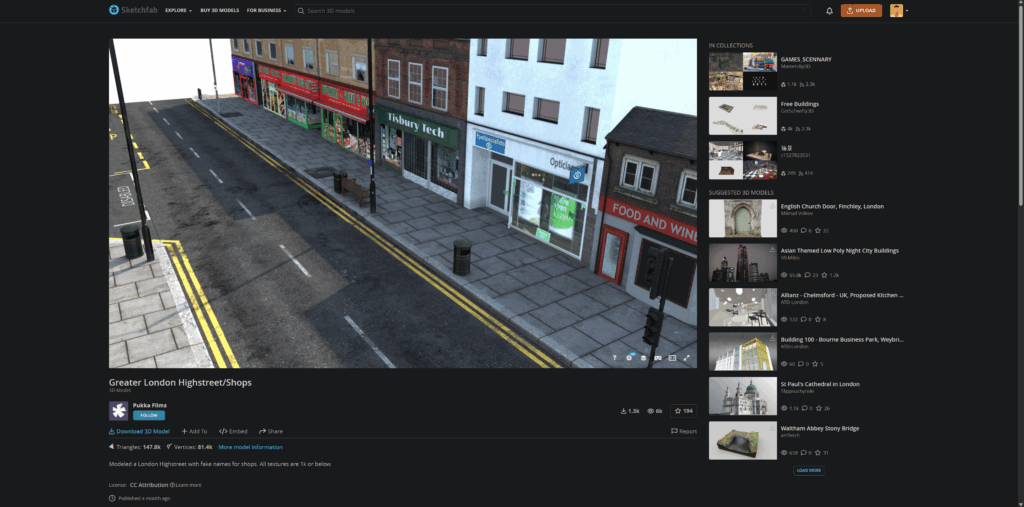This screenshot has width=1024, height=507.
Task: Like the model using the star button
Action: click(684, 411)
